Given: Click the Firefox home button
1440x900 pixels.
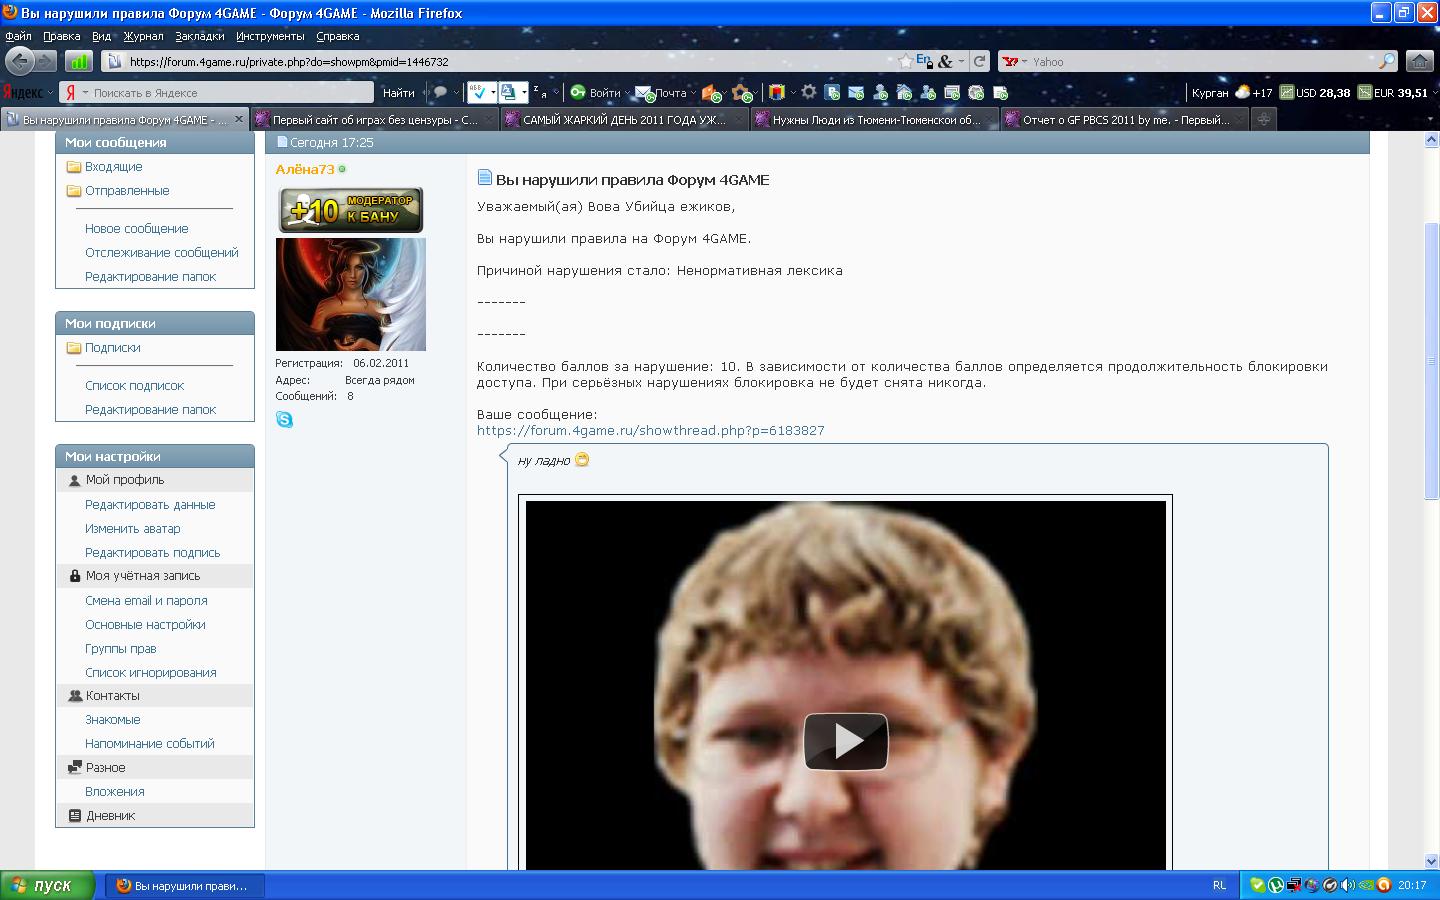Looking at the screenshot, I should click(x=1419, y=61).
